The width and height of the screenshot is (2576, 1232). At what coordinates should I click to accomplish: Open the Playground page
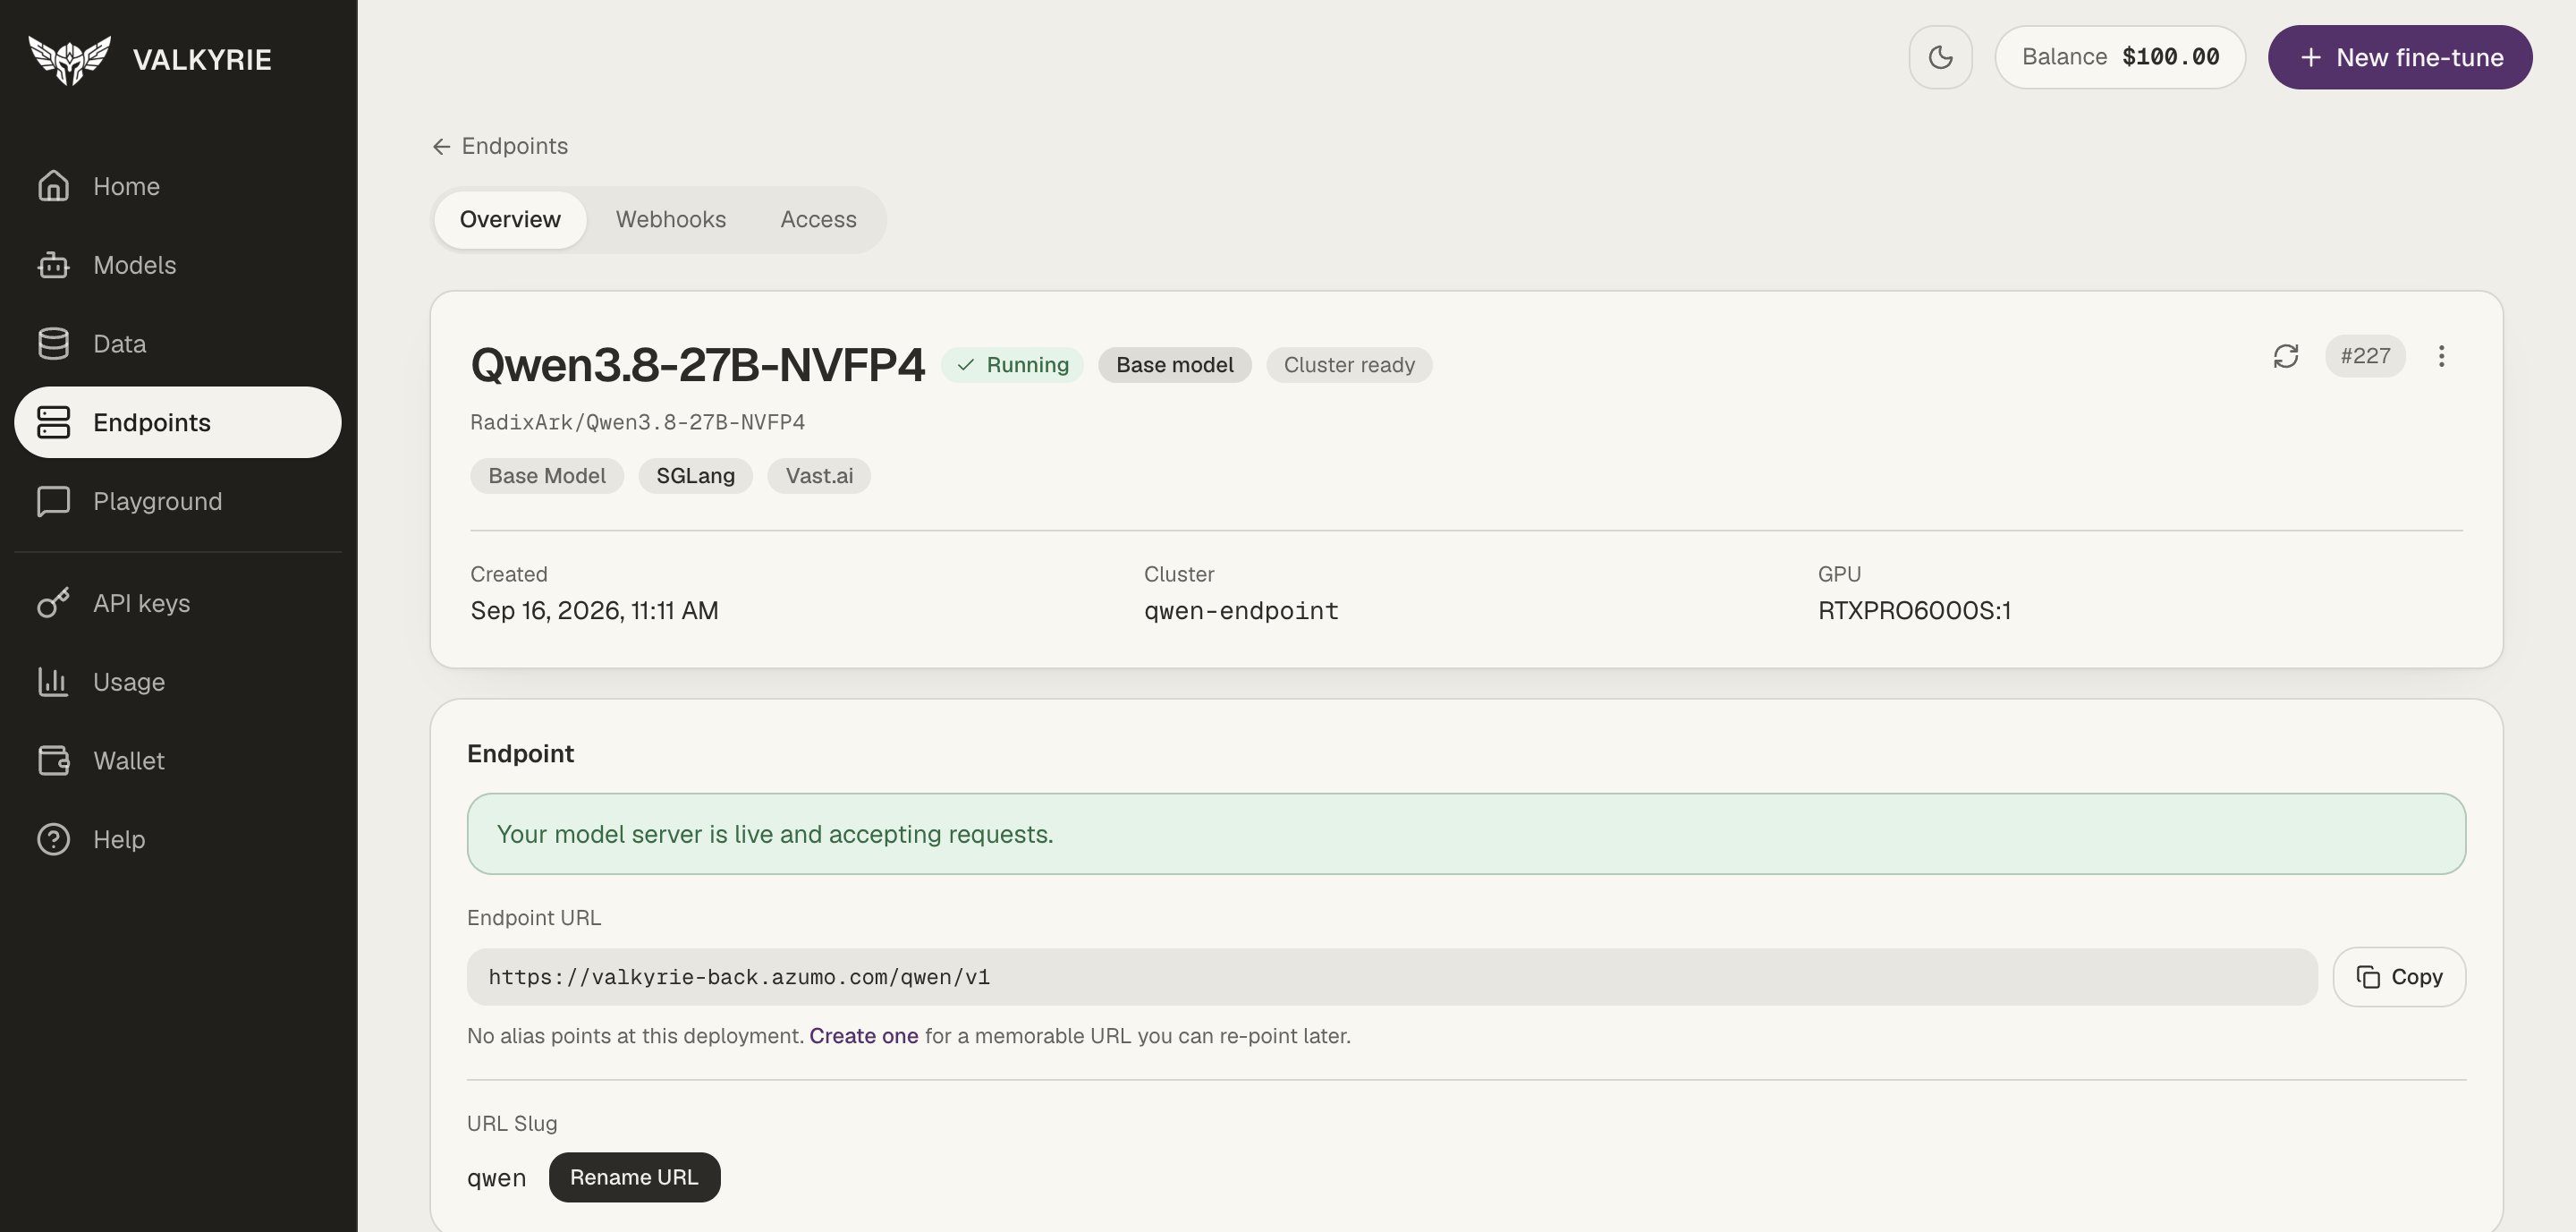pyautogui.click(x=177, y=501)
